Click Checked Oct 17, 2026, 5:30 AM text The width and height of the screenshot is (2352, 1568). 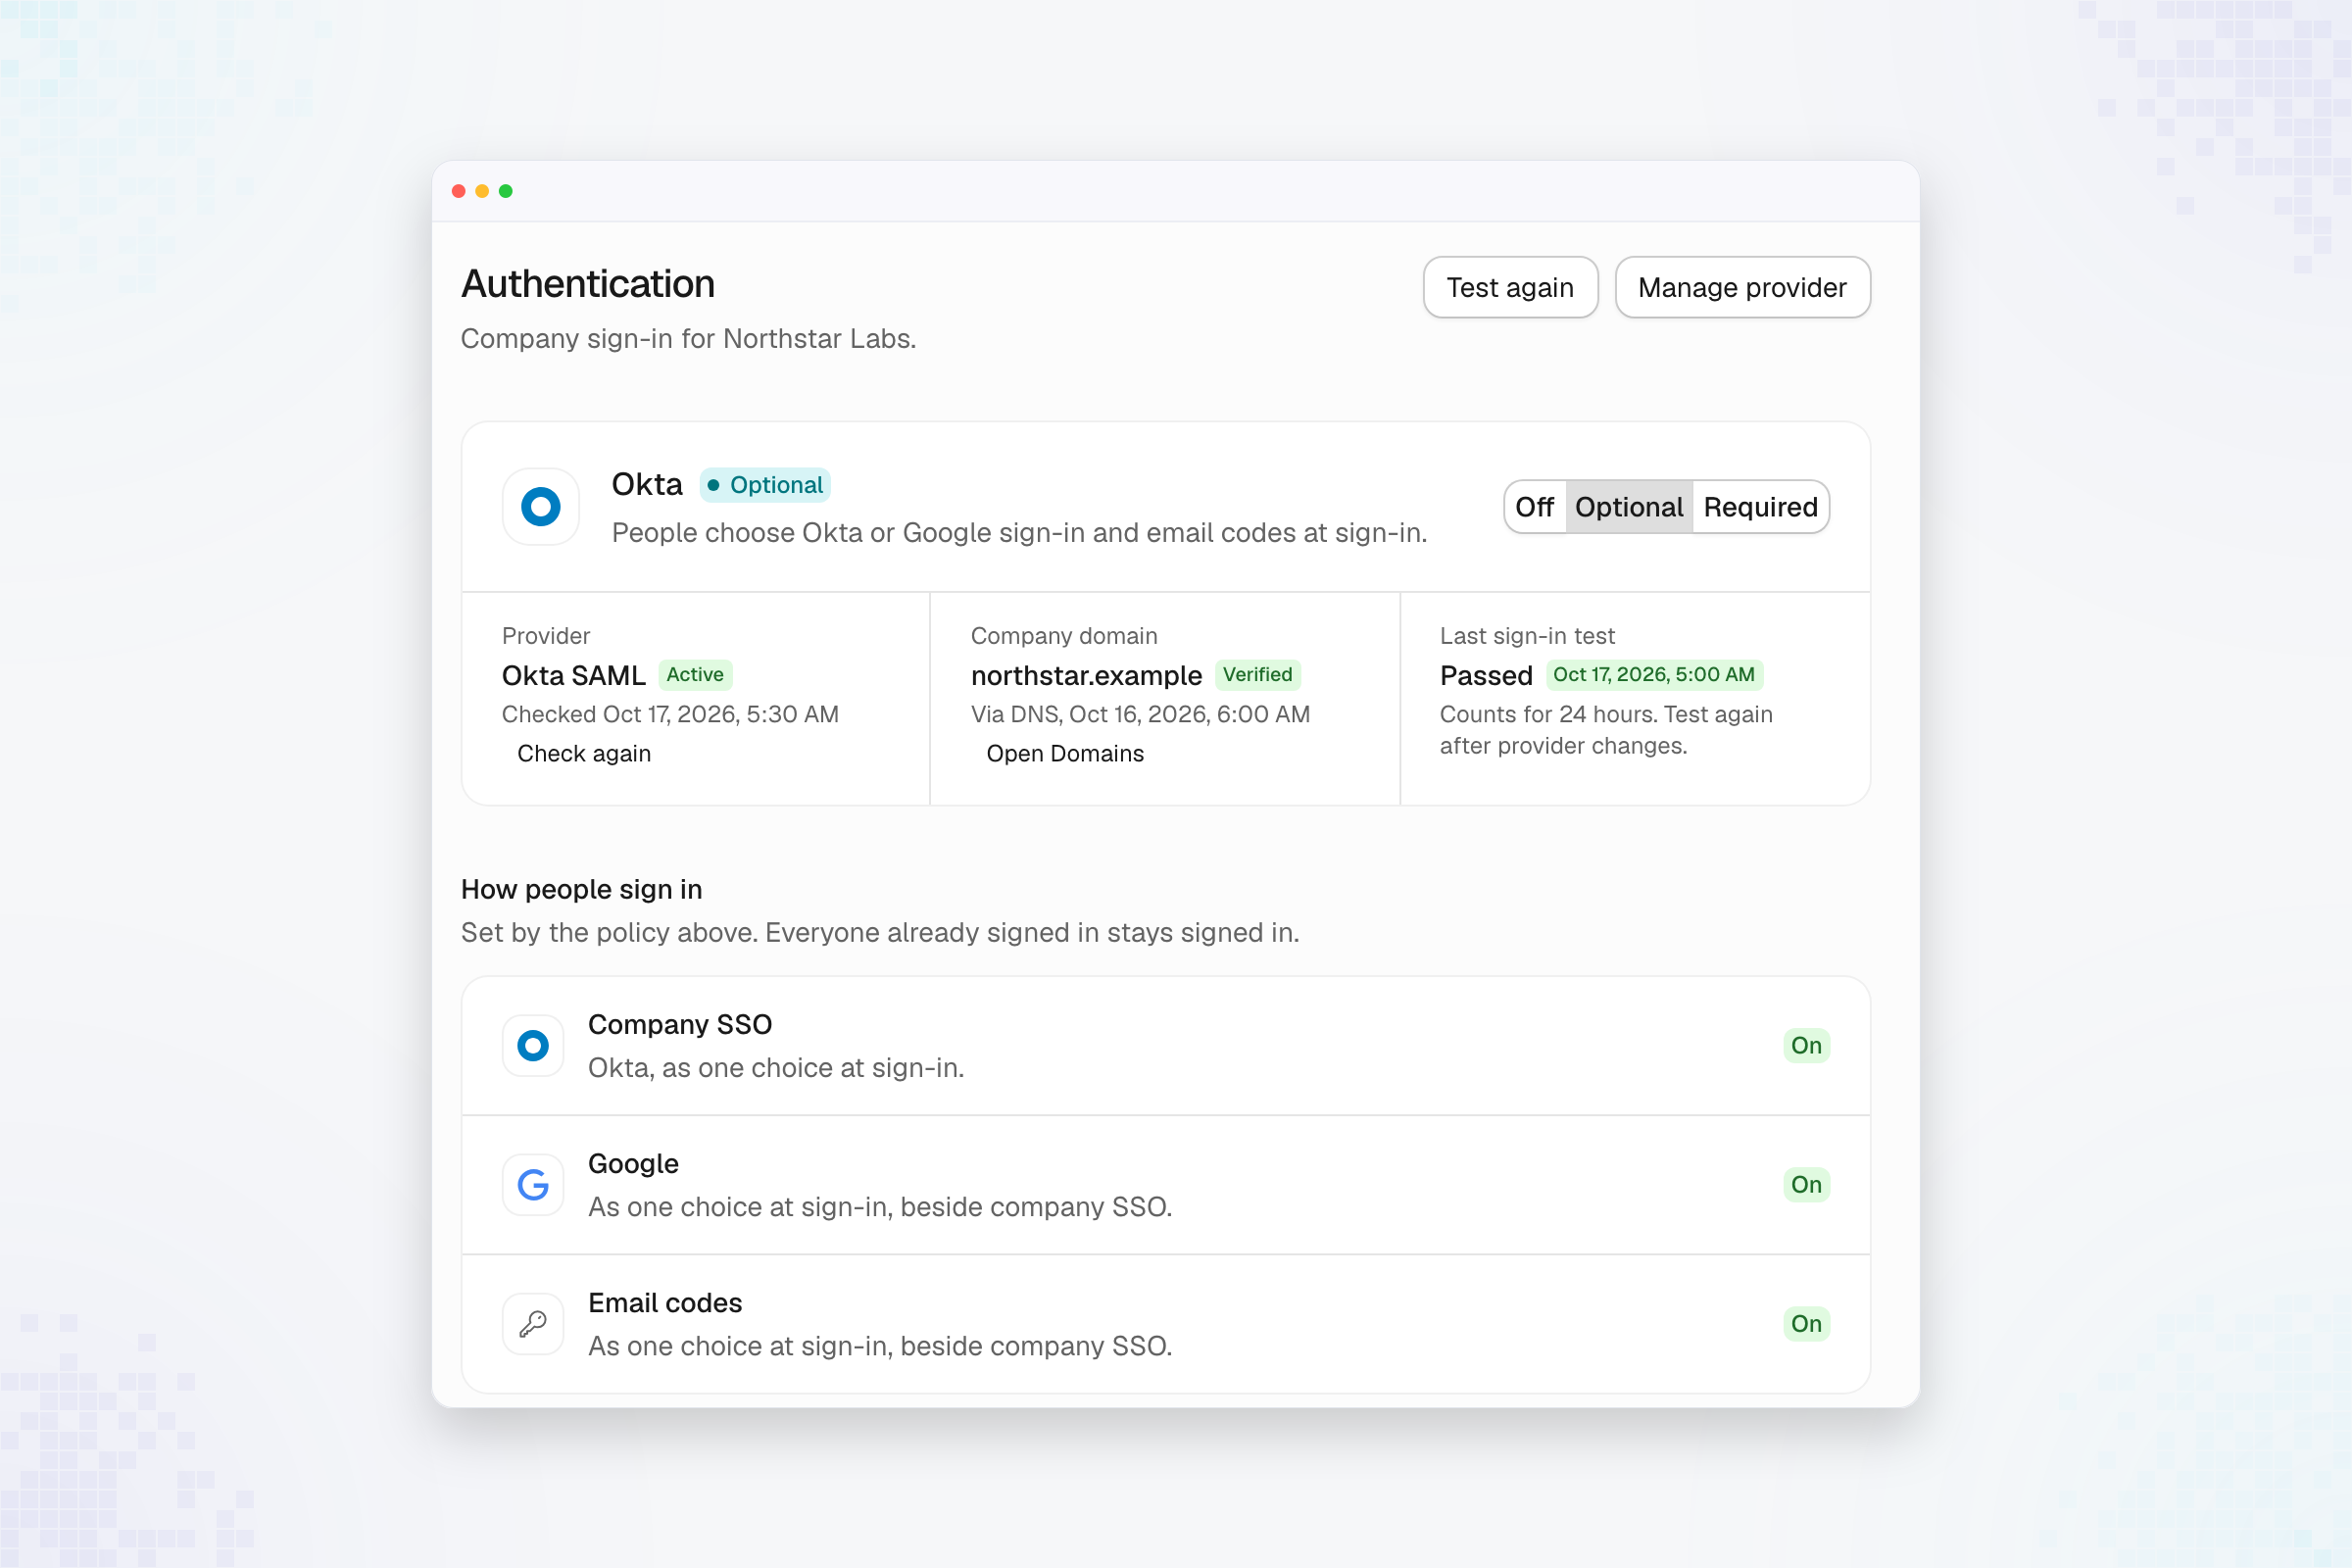click(670, 715)
